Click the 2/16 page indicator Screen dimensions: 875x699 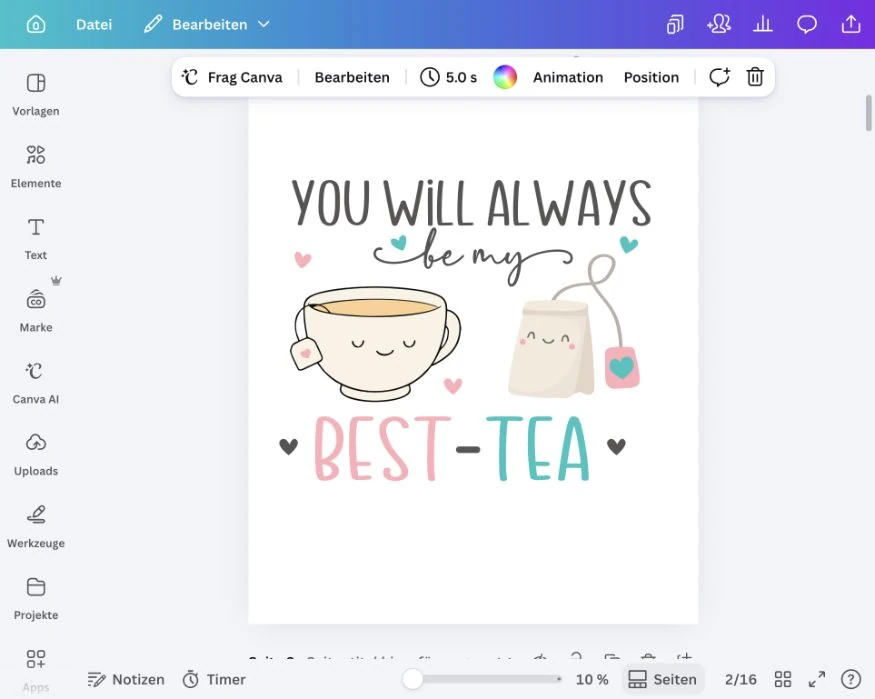(x=741, y=679)
